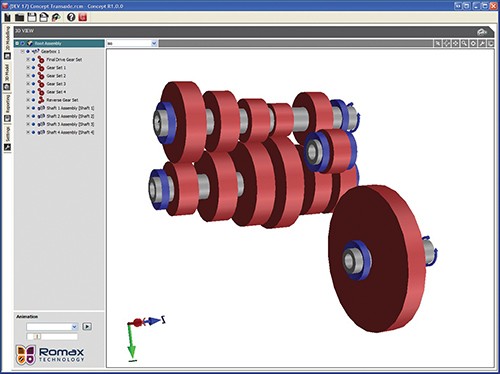The width and height of the screenshot is (500, 374).
Task: Select the pointer selection tool in the view toolbar
Action: [x=438, y=43]
